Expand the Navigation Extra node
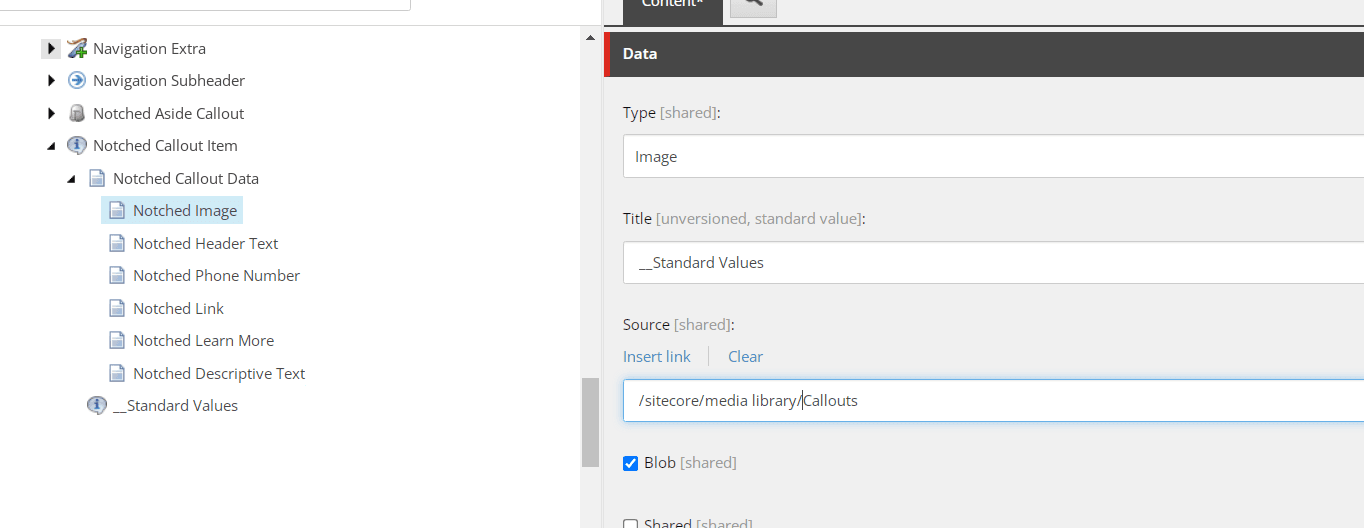The height and width of the screenshot is (528, 1364). (x=51, y=48)
